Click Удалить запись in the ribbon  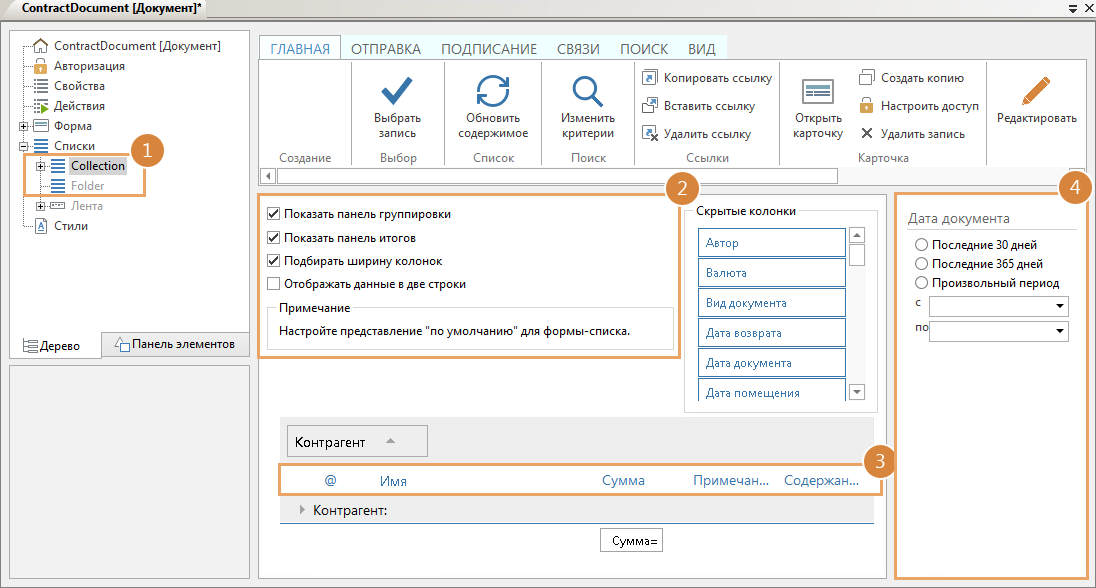click(x=922, y=134)
